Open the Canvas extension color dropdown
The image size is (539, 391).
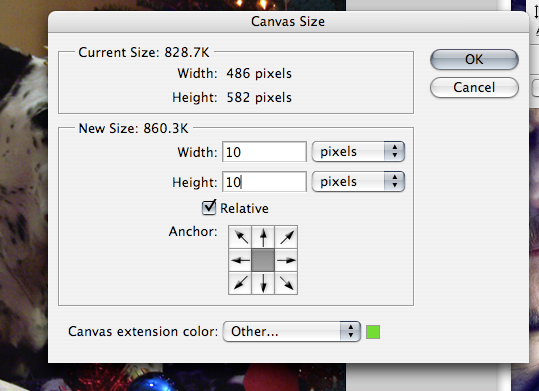pyautogui.click(x=292, y=332)
